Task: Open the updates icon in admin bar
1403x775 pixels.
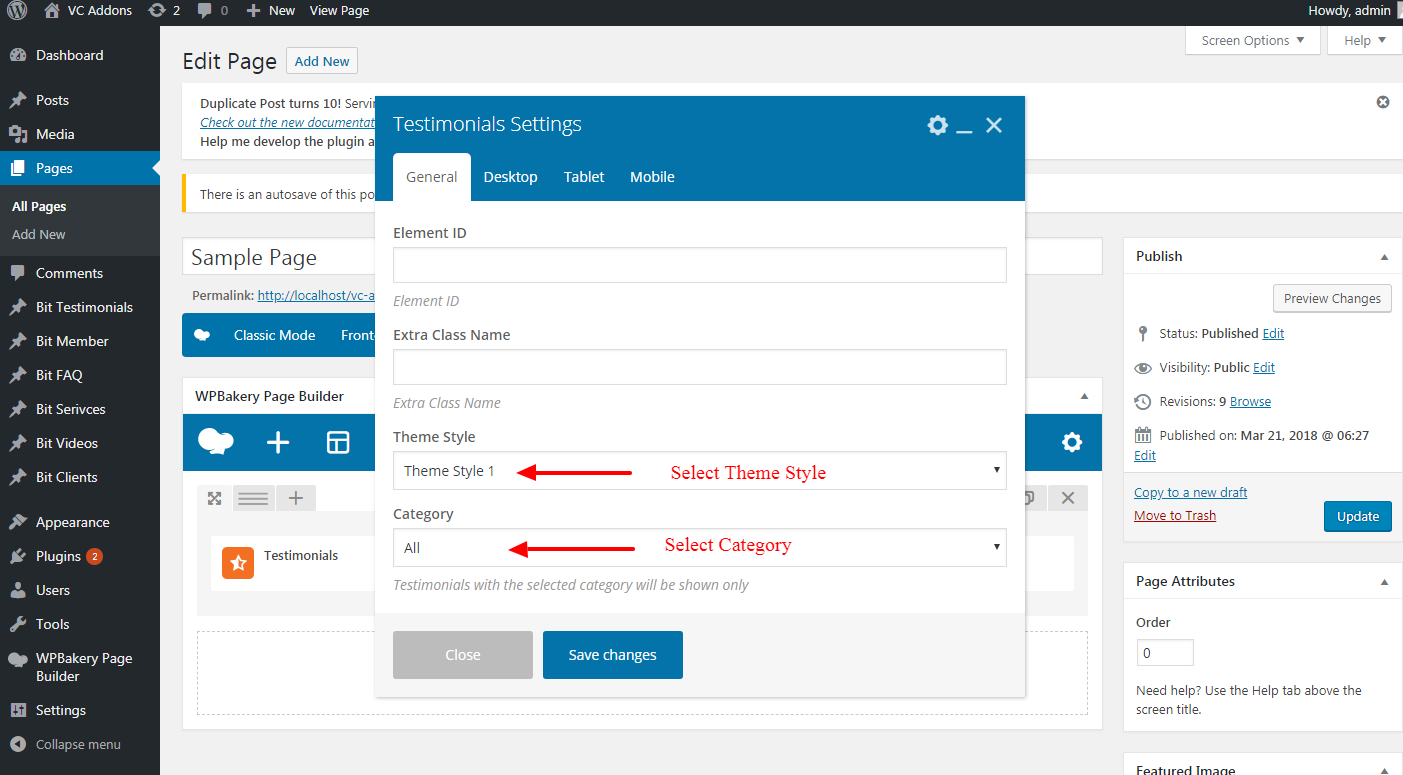Action: coord(163,10)
